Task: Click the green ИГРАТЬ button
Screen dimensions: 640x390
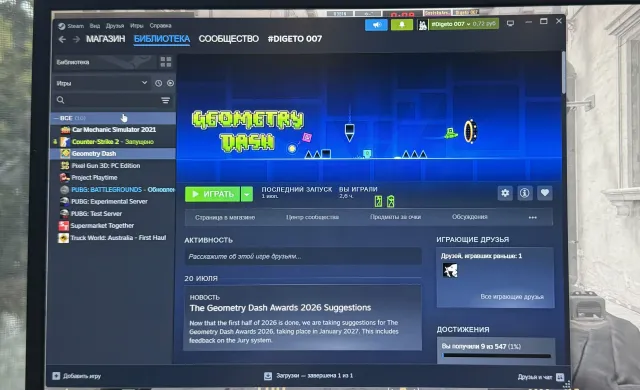Action: (x=213, y=194)
